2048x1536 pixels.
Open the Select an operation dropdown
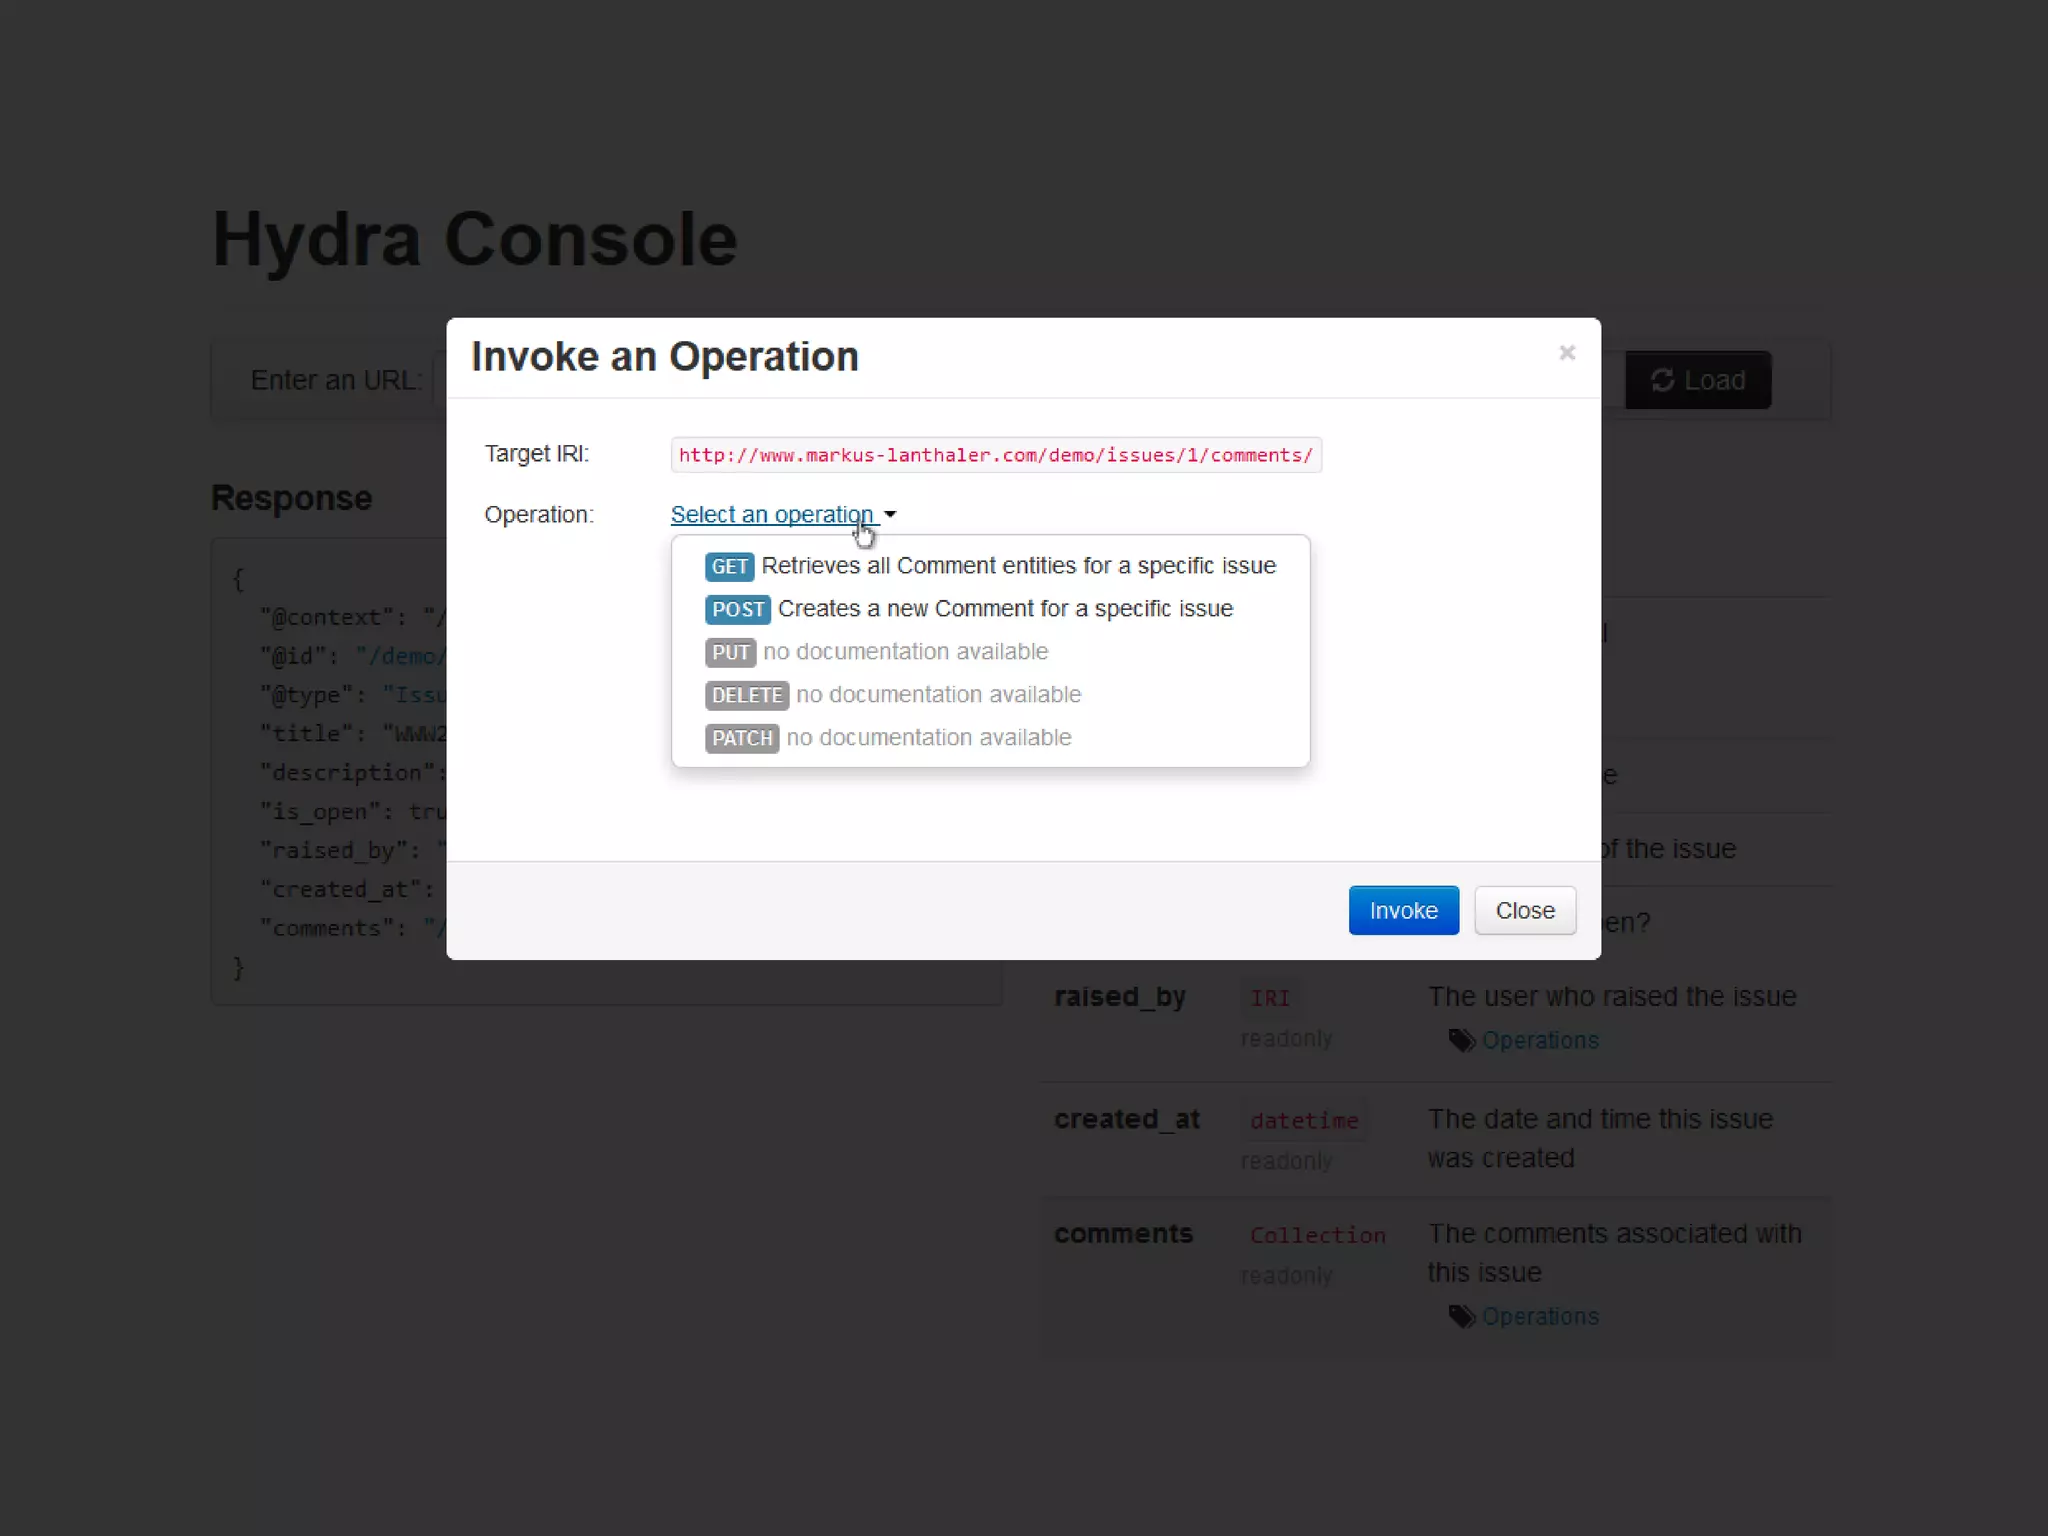click(x=771, y=515)
